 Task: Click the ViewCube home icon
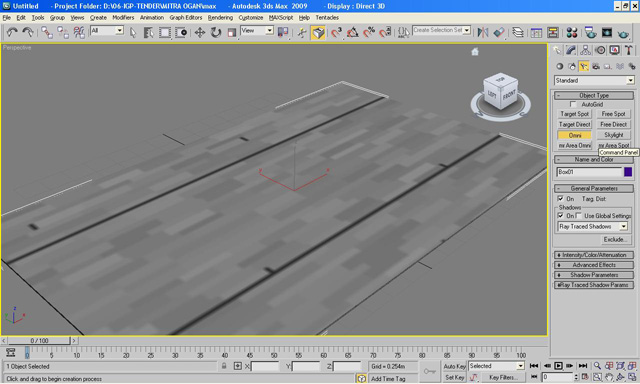pos(475,52)
